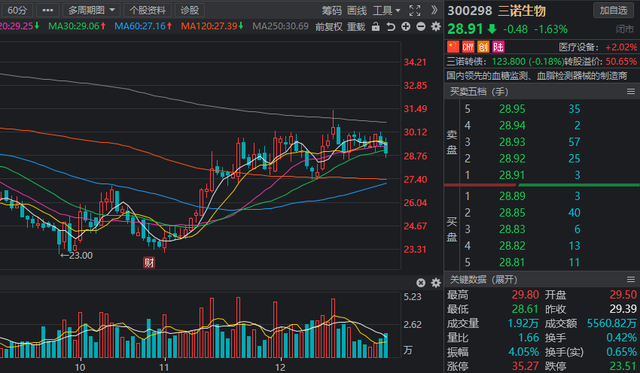
Task: Select the 60分 period button
Action: [18, 10]
